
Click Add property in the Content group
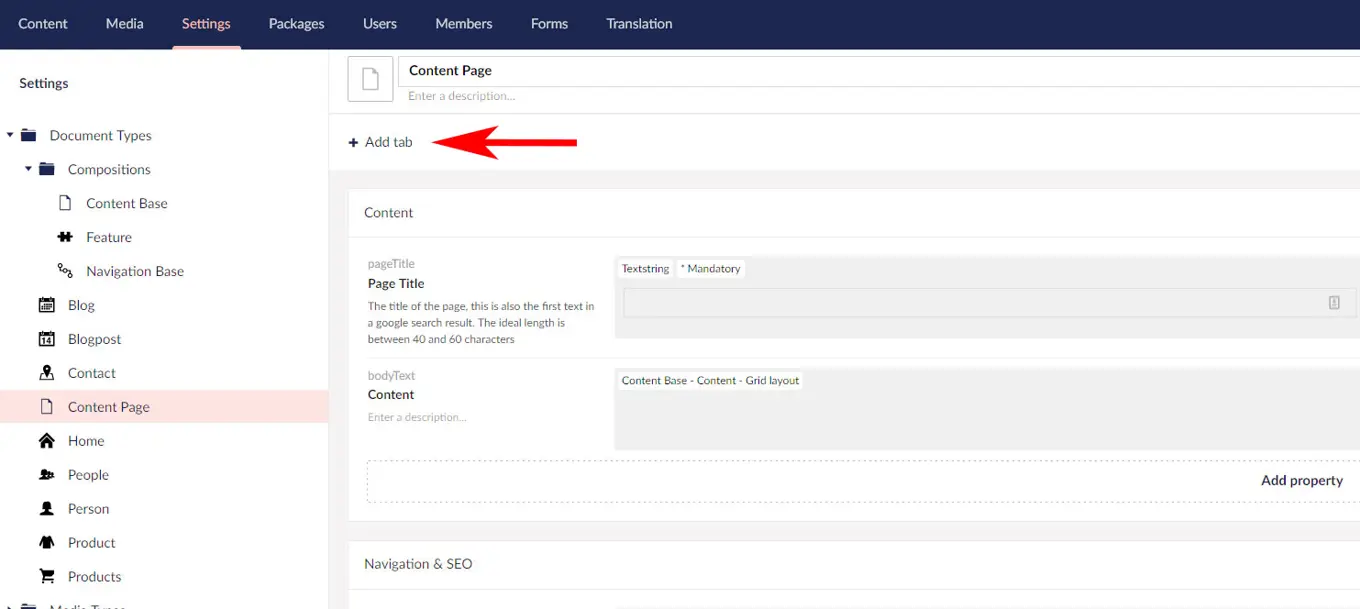click(1302, 480)
